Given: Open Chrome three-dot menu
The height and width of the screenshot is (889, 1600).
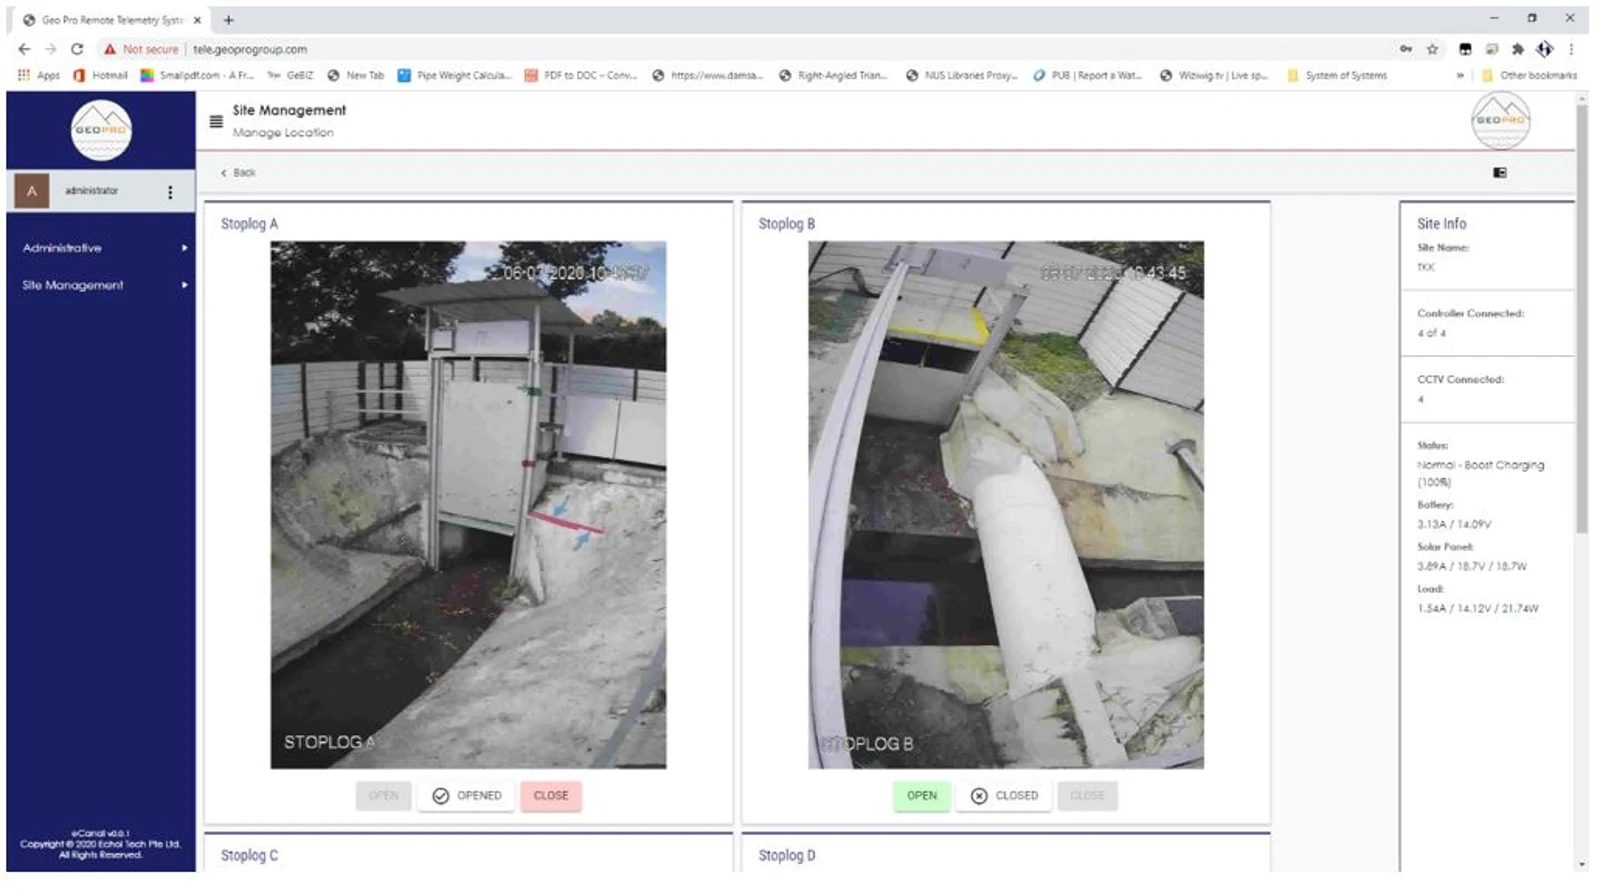Looking at the screenshot, I should coord(1571,49).
